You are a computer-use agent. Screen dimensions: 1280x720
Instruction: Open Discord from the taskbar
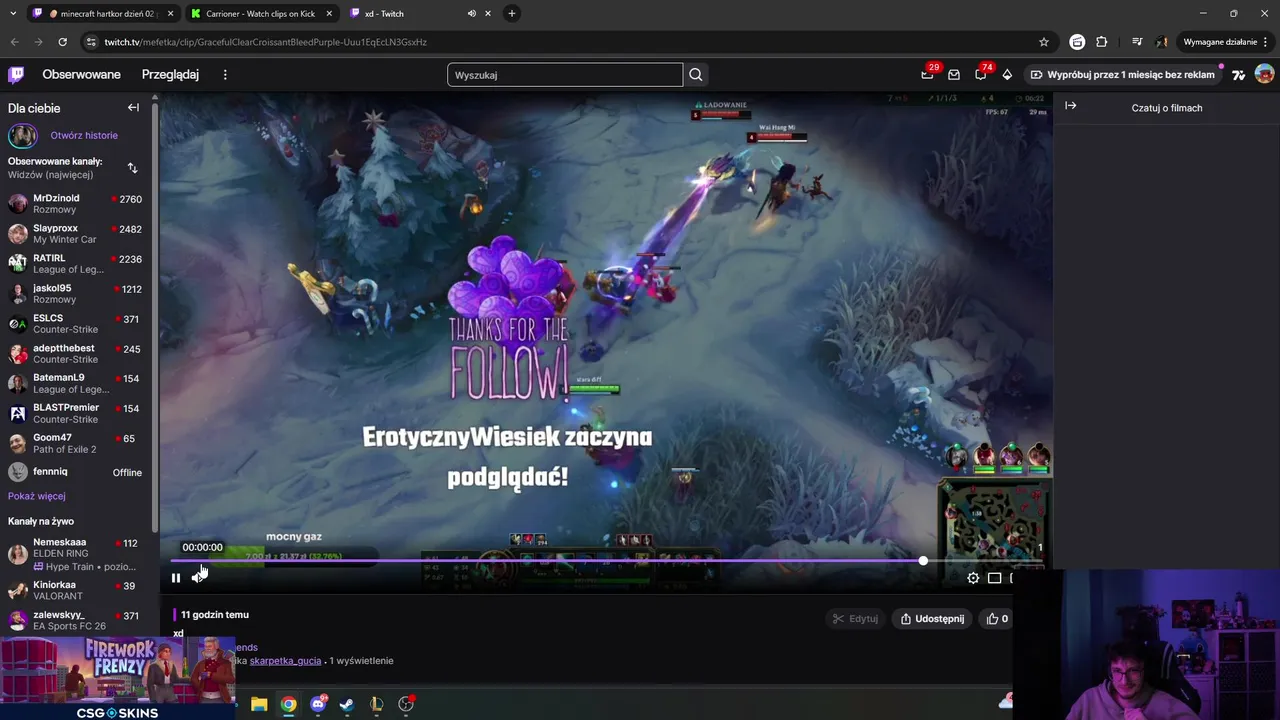coord(318,704)
